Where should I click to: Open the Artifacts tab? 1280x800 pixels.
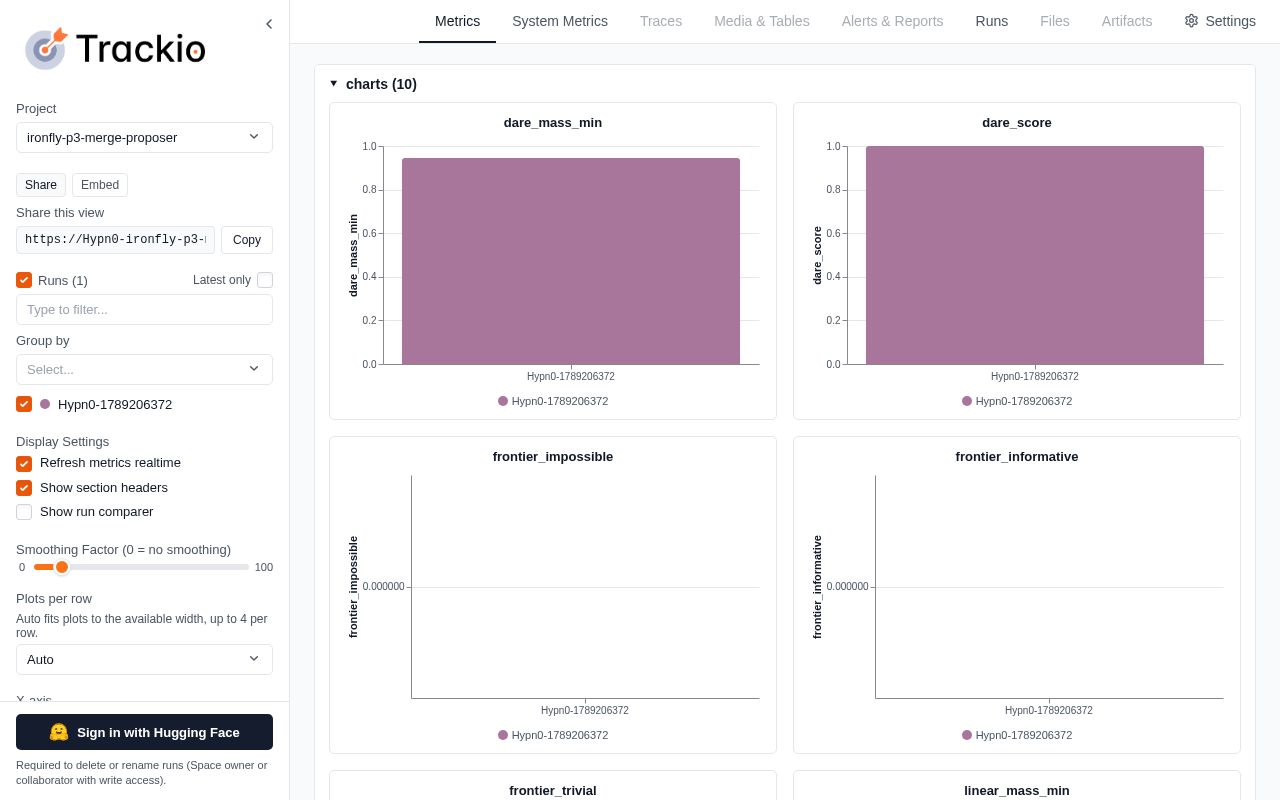pyautogui.click(x=1127, y=21)
